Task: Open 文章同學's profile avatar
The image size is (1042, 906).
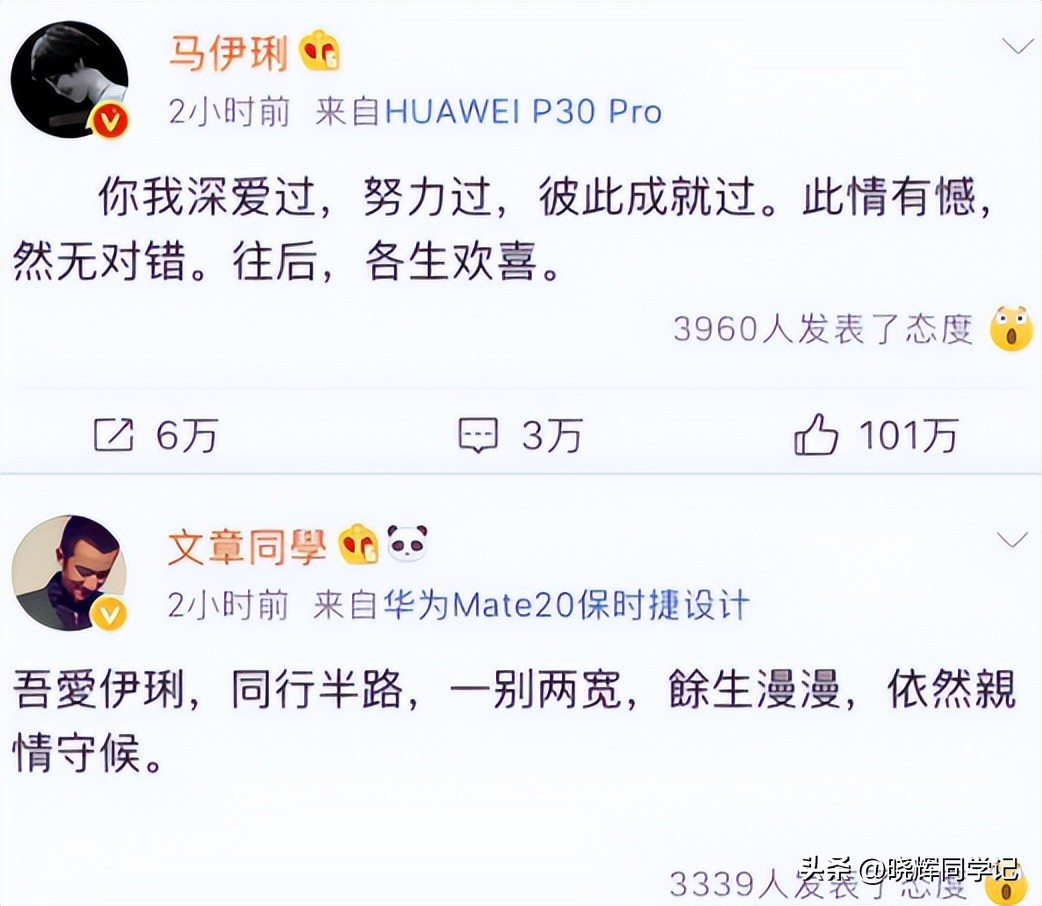Action: tap(69, 572)
